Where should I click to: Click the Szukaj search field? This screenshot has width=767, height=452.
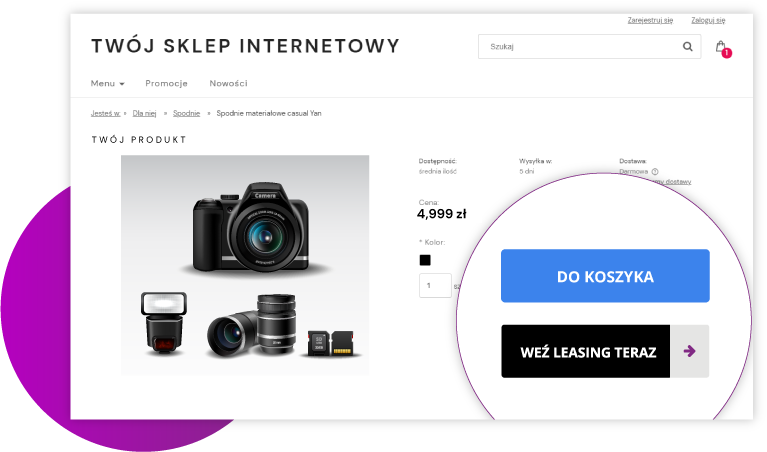point(580,46)
